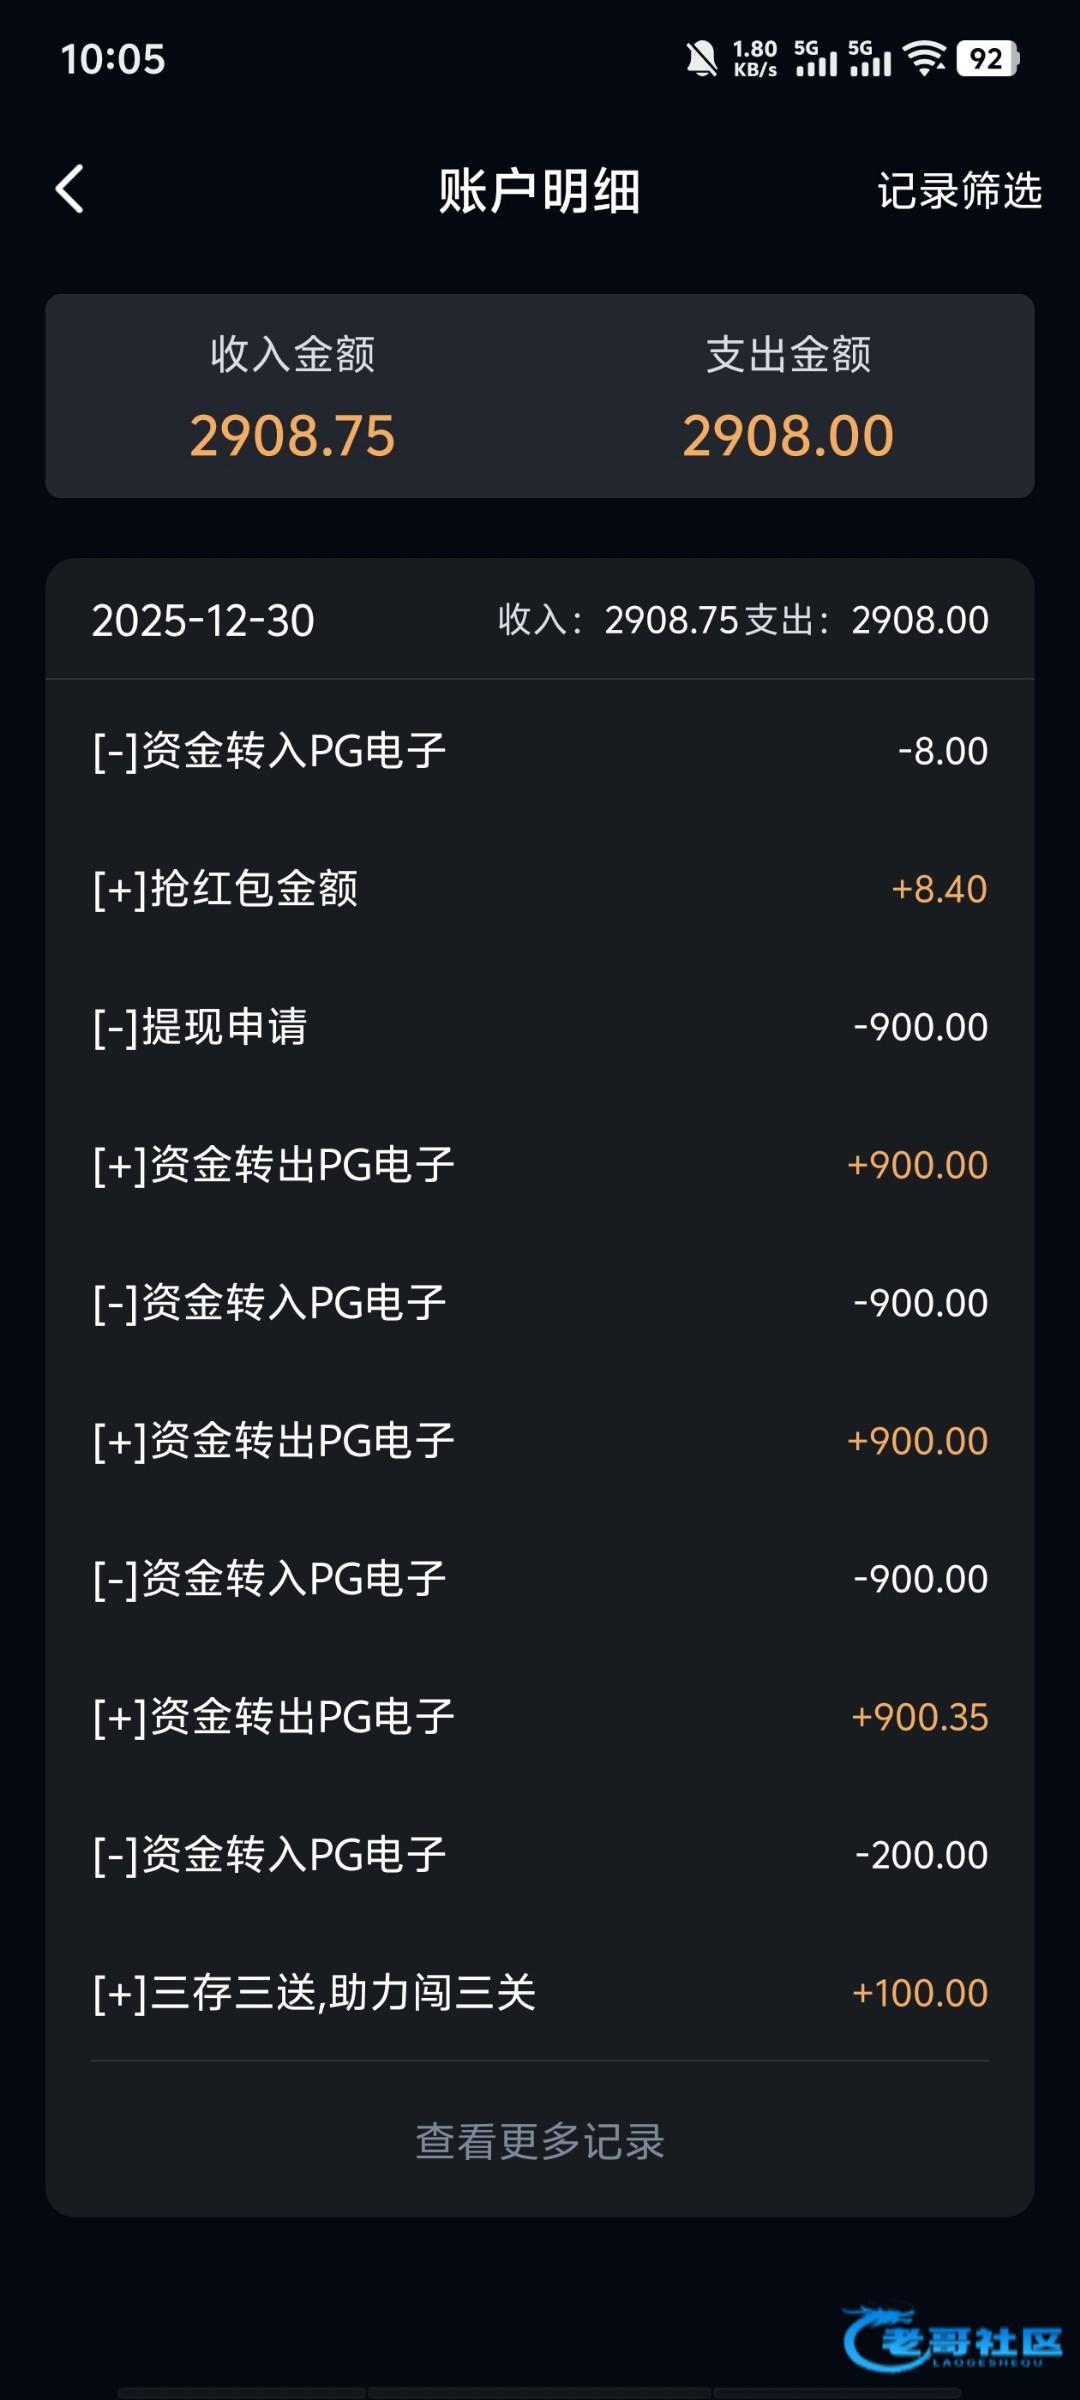
Task: Open the 三存三送,助力闯三关 bonus record
Action: tap(540, 1993)
